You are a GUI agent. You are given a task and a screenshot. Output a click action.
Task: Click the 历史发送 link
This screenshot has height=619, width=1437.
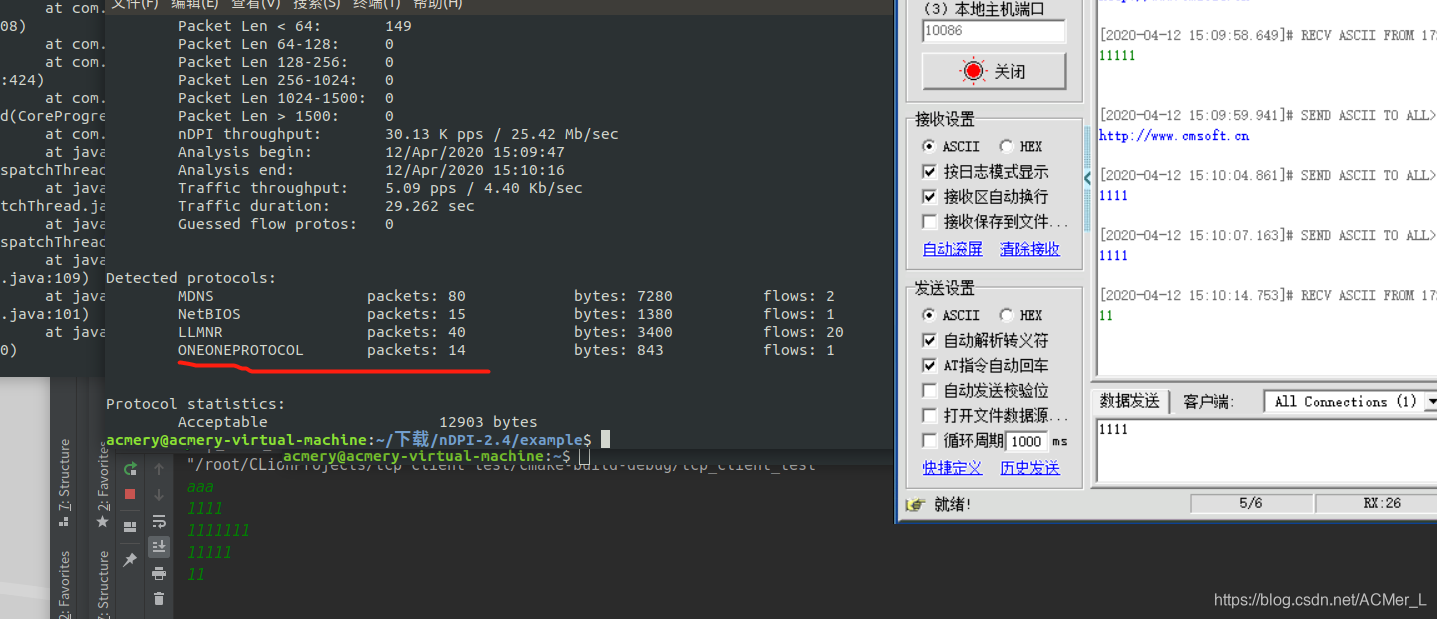click(1030, 468)
